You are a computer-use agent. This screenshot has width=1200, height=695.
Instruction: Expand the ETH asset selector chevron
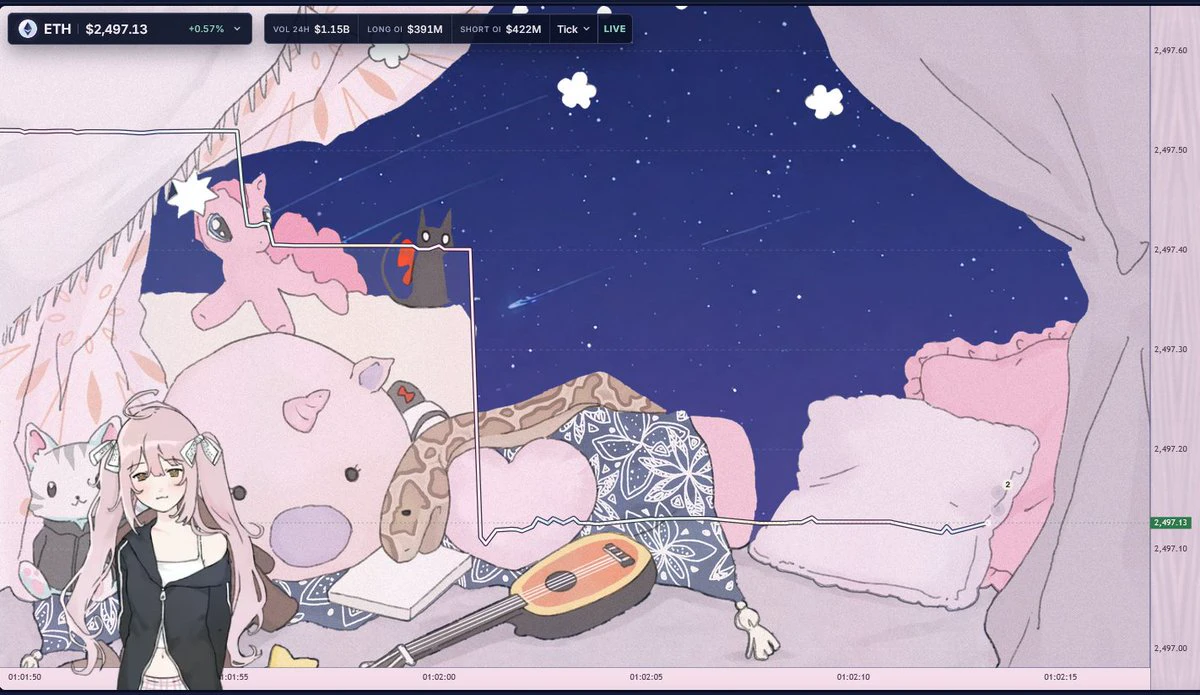pos(237,29)
